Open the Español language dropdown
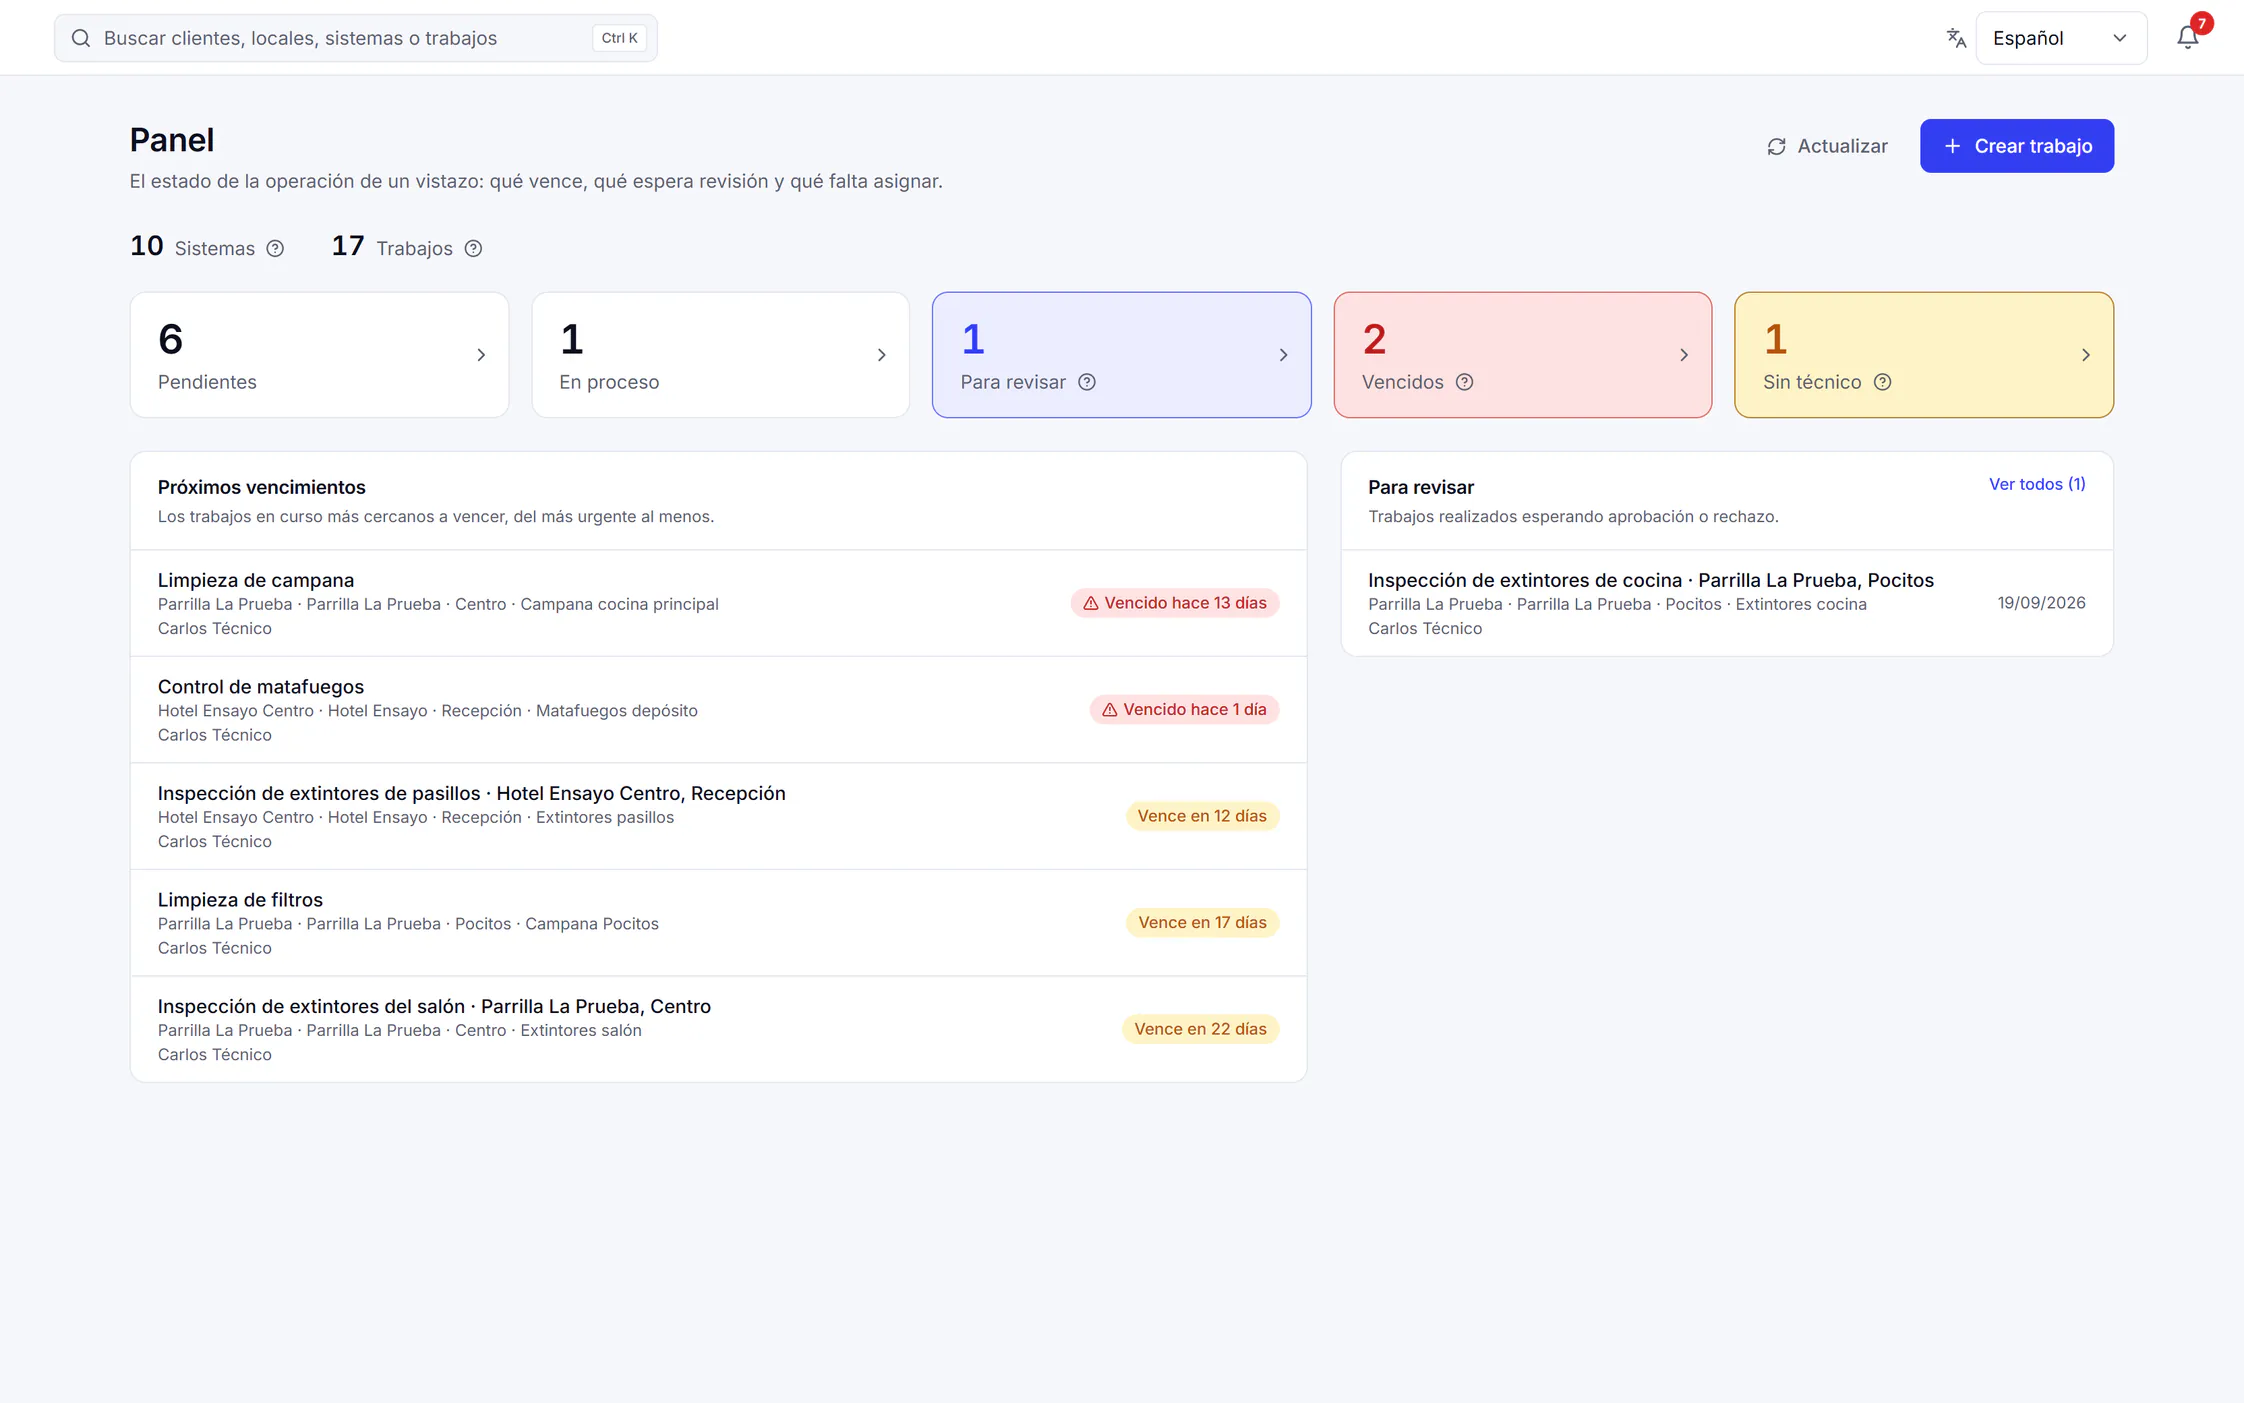 [x=2061, y=38]
